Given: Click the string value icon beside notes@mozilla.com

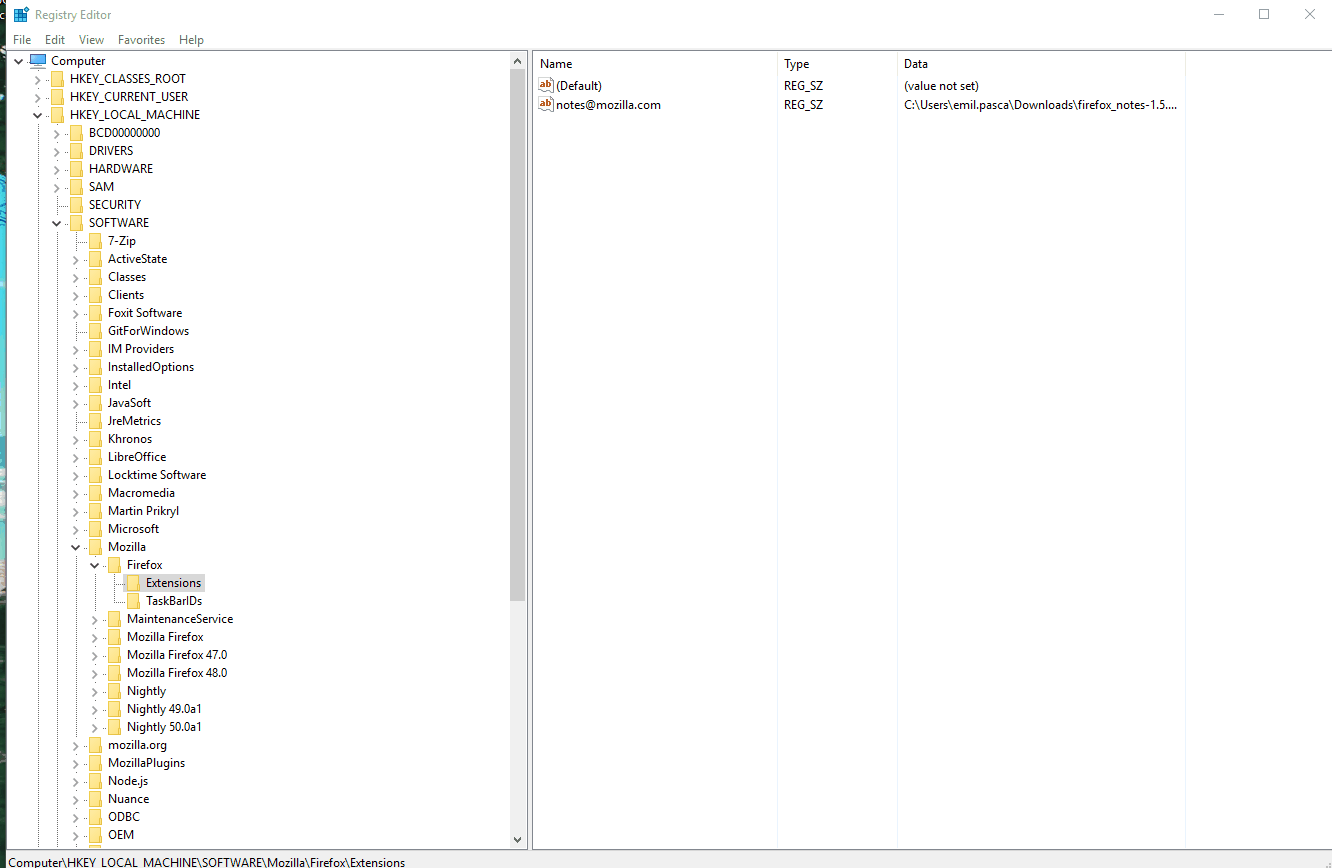Looking at the screenshot, I should (546, 104).
